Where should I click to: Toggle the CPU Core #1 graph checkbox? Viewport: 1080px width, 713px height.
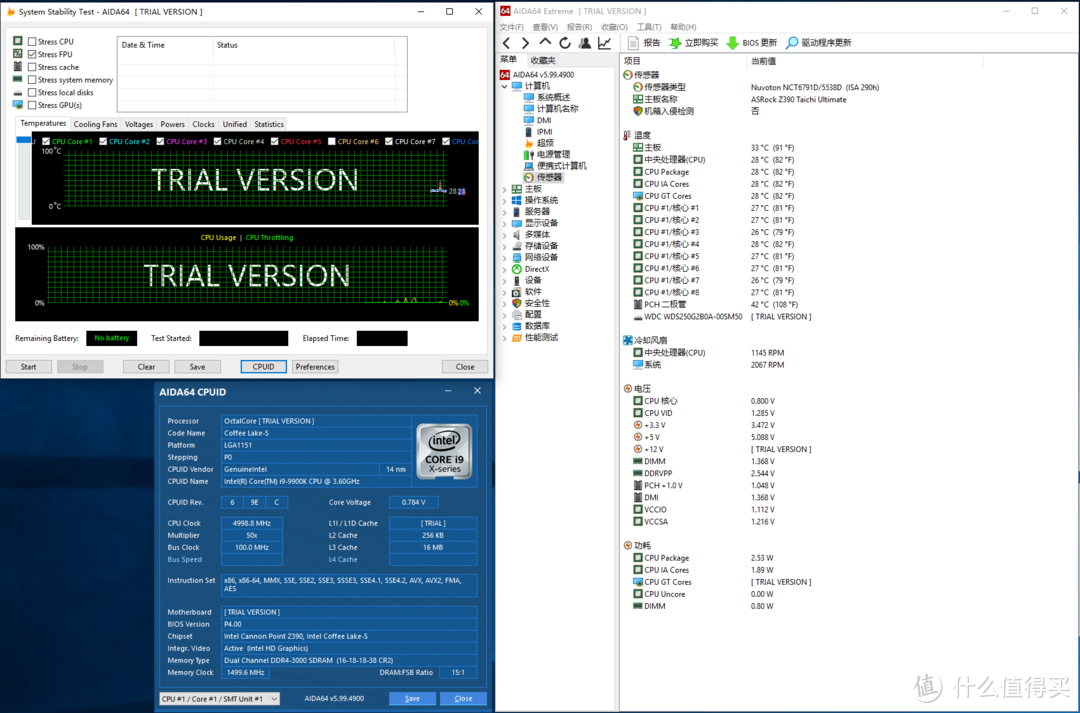pos(46,141)
